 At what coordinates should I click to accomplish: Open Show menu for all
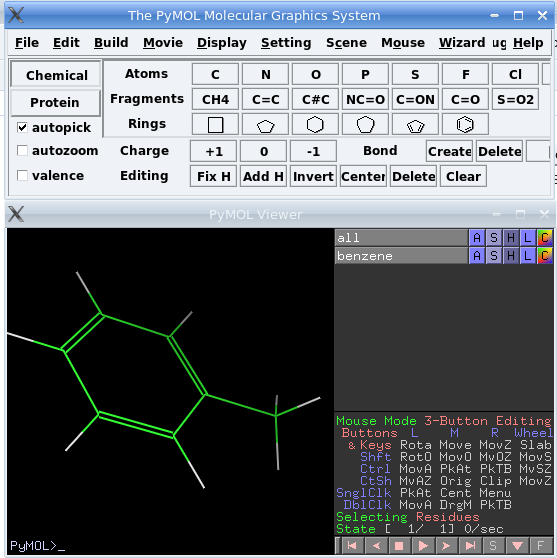pyautogui.click(x=494, y=237)
